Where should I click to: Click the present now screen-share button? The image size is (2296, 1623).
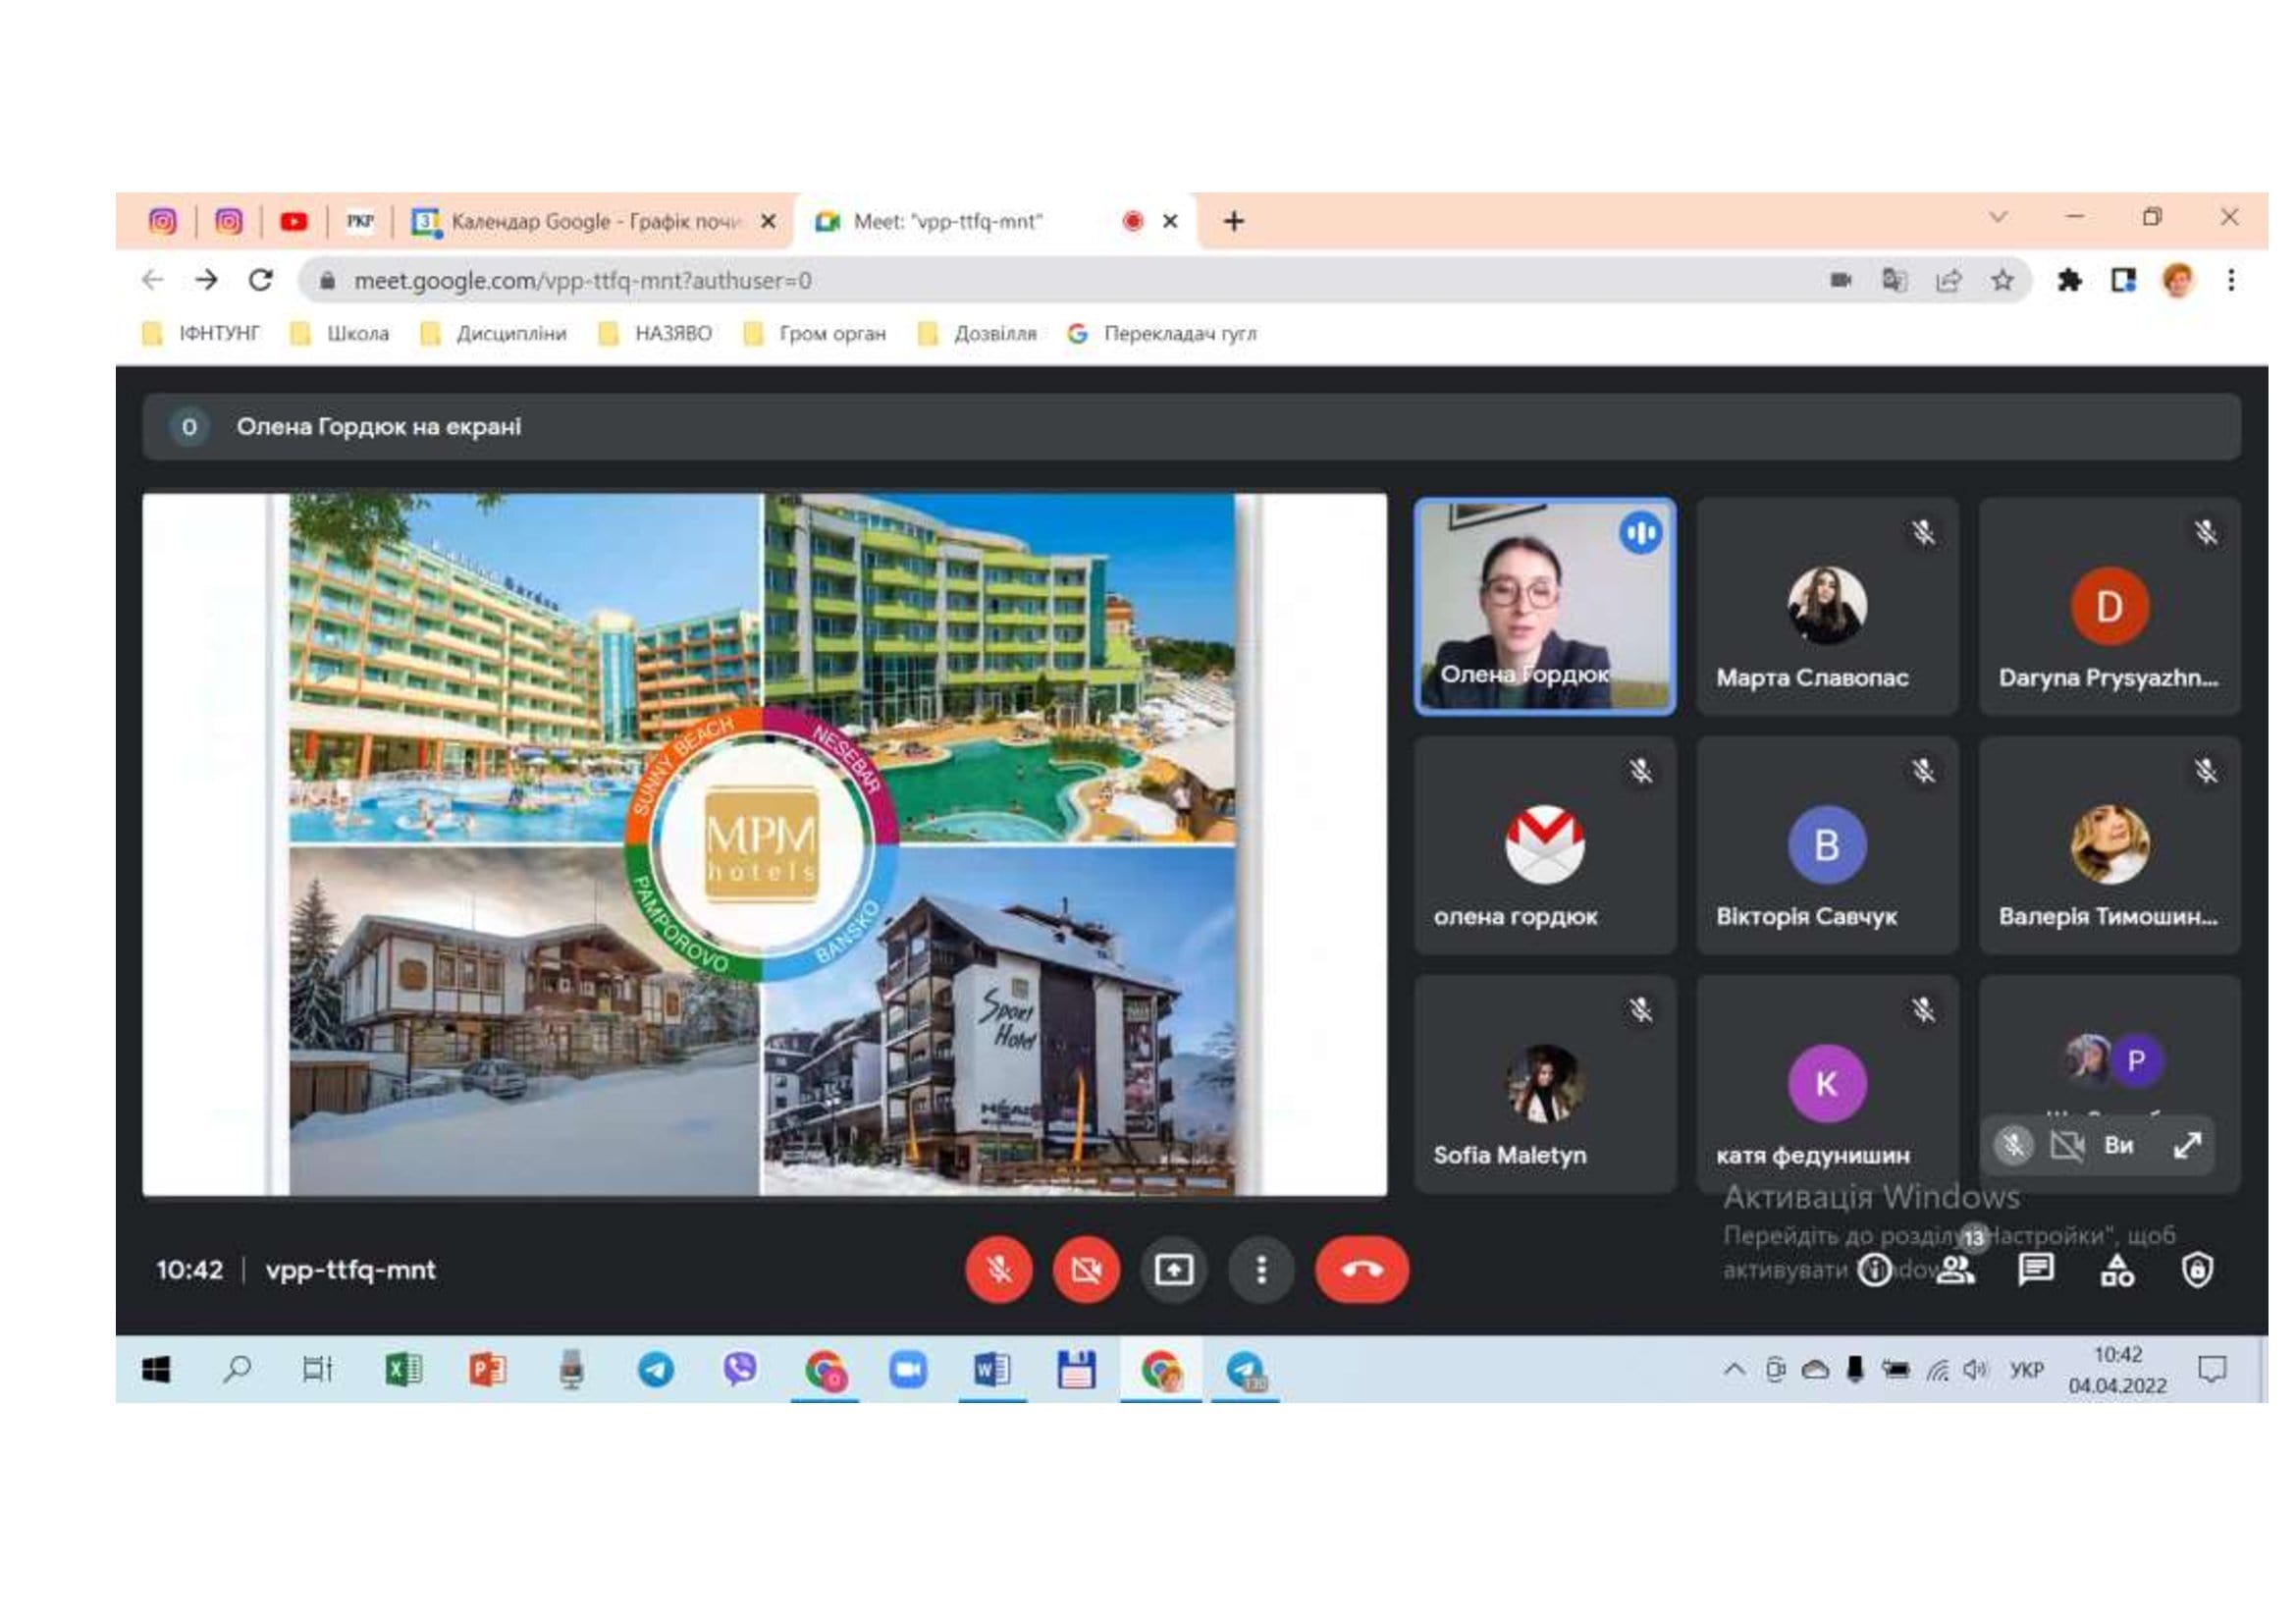click(x=1173, y=1269)
